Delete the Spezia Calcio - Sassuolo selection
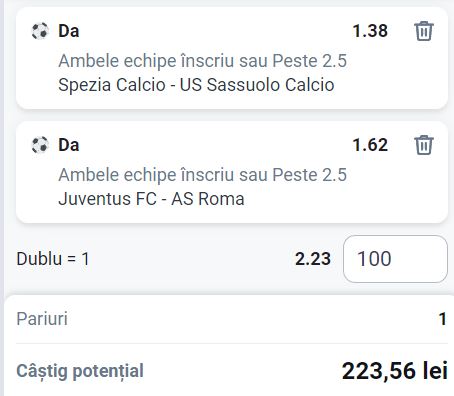The width and height of the screenshot is (454, 396). click(x=424, y=31)
